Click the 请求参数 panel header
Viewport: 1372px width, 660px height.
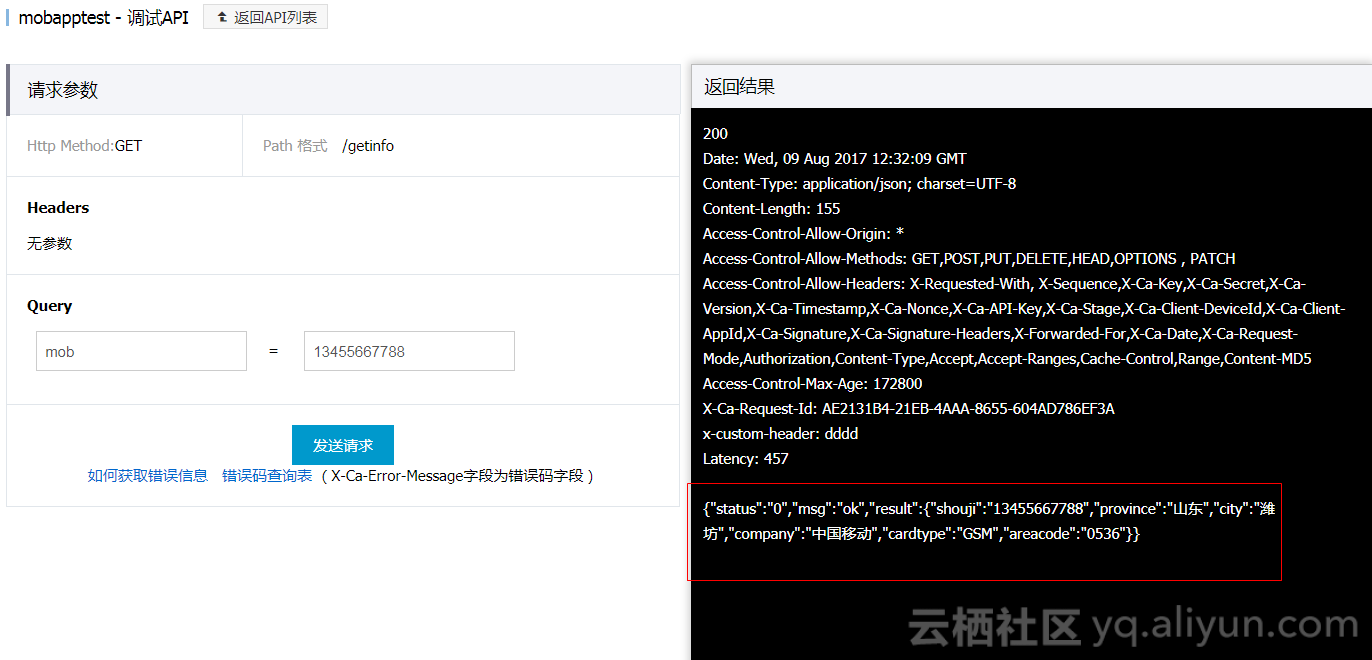[x=343, y=90]
